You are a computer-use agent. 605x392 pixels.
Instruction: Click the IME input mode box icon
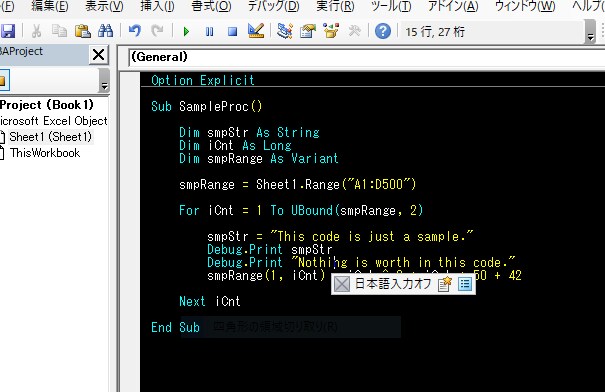(342, 284)
